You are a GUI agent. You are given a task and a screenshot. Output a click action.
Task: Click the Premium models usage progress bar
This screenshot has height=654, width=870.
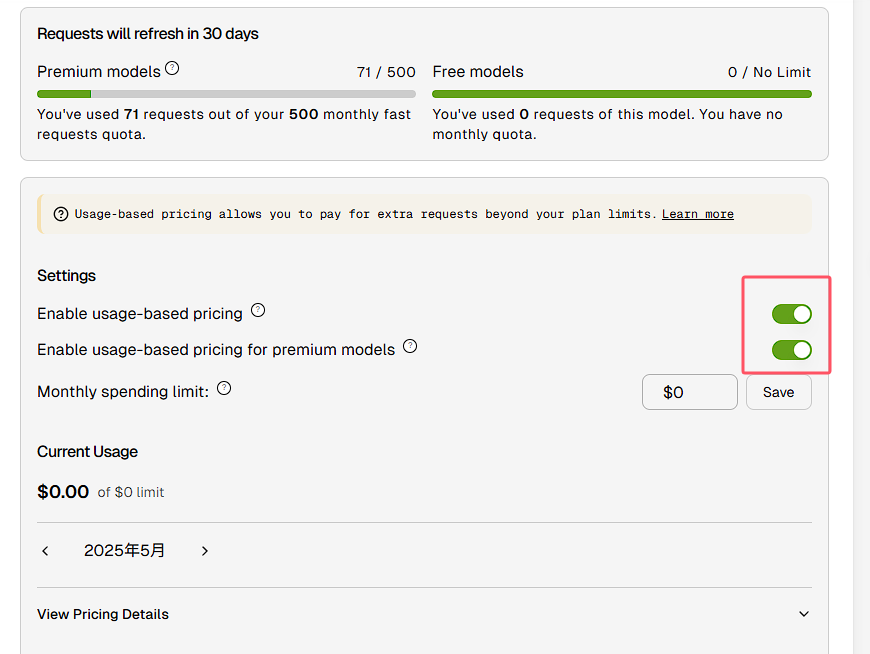tap(226, 94)
